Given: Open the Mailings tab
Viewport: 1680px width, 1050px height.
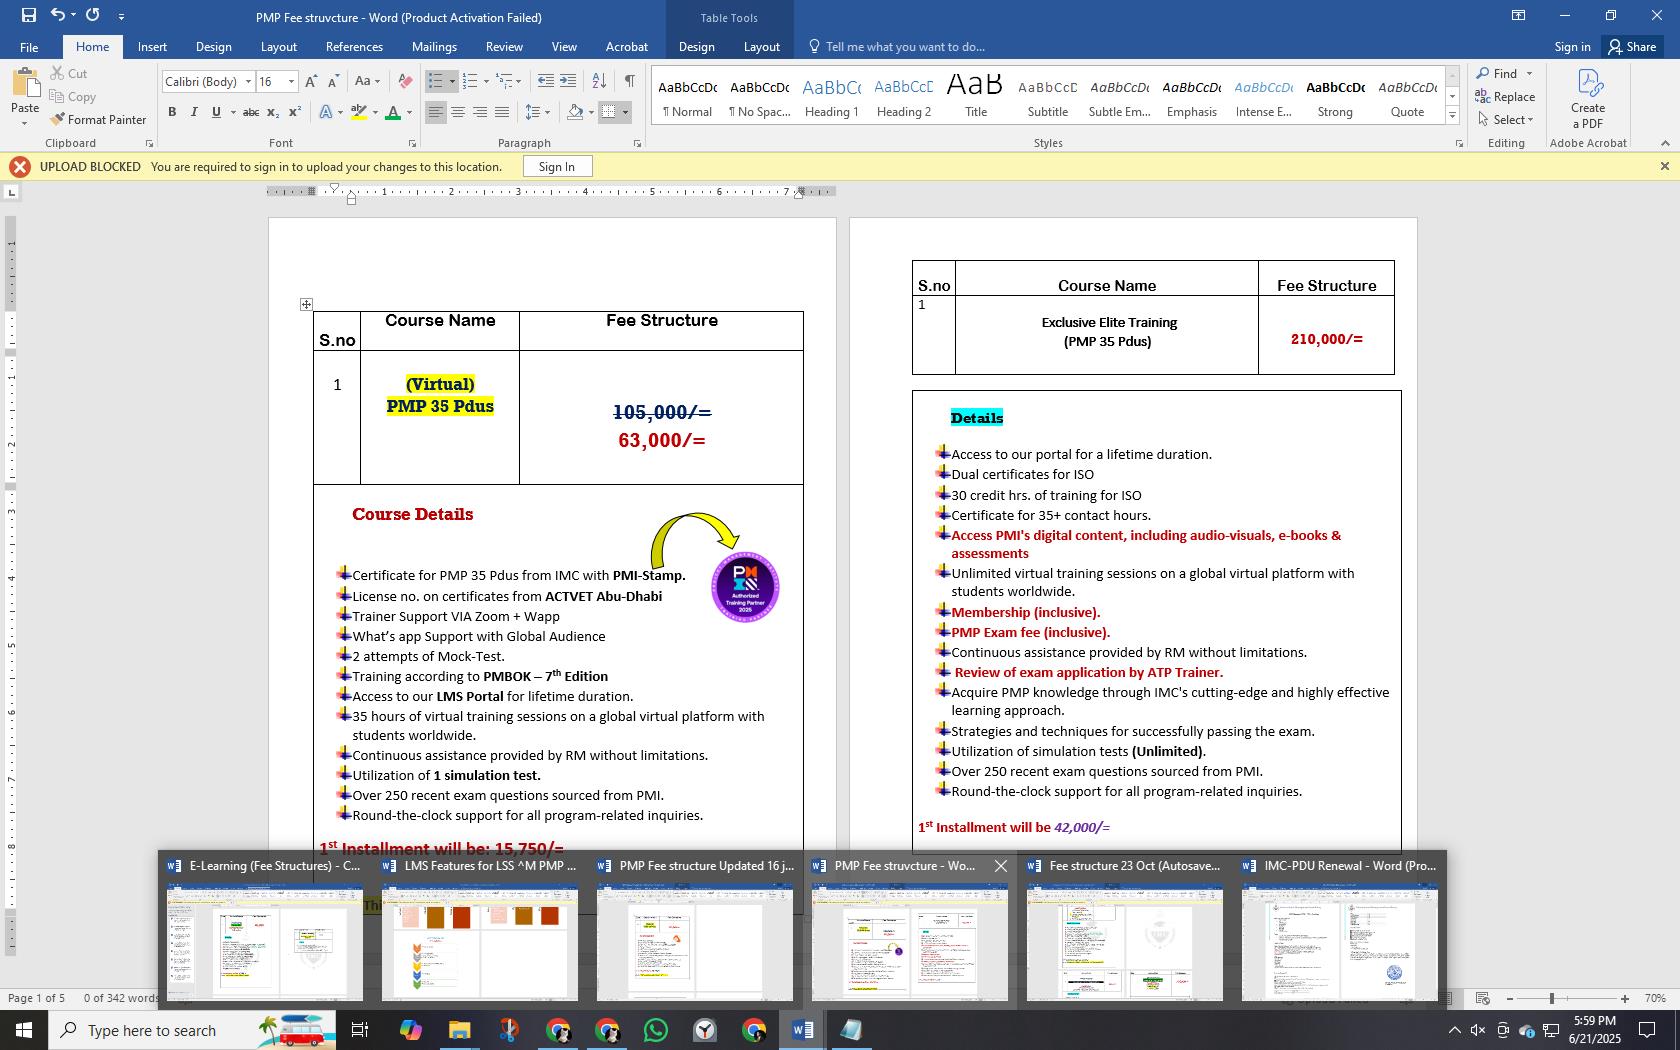Looking at the screenshot, I should click(x=434, y=47).
